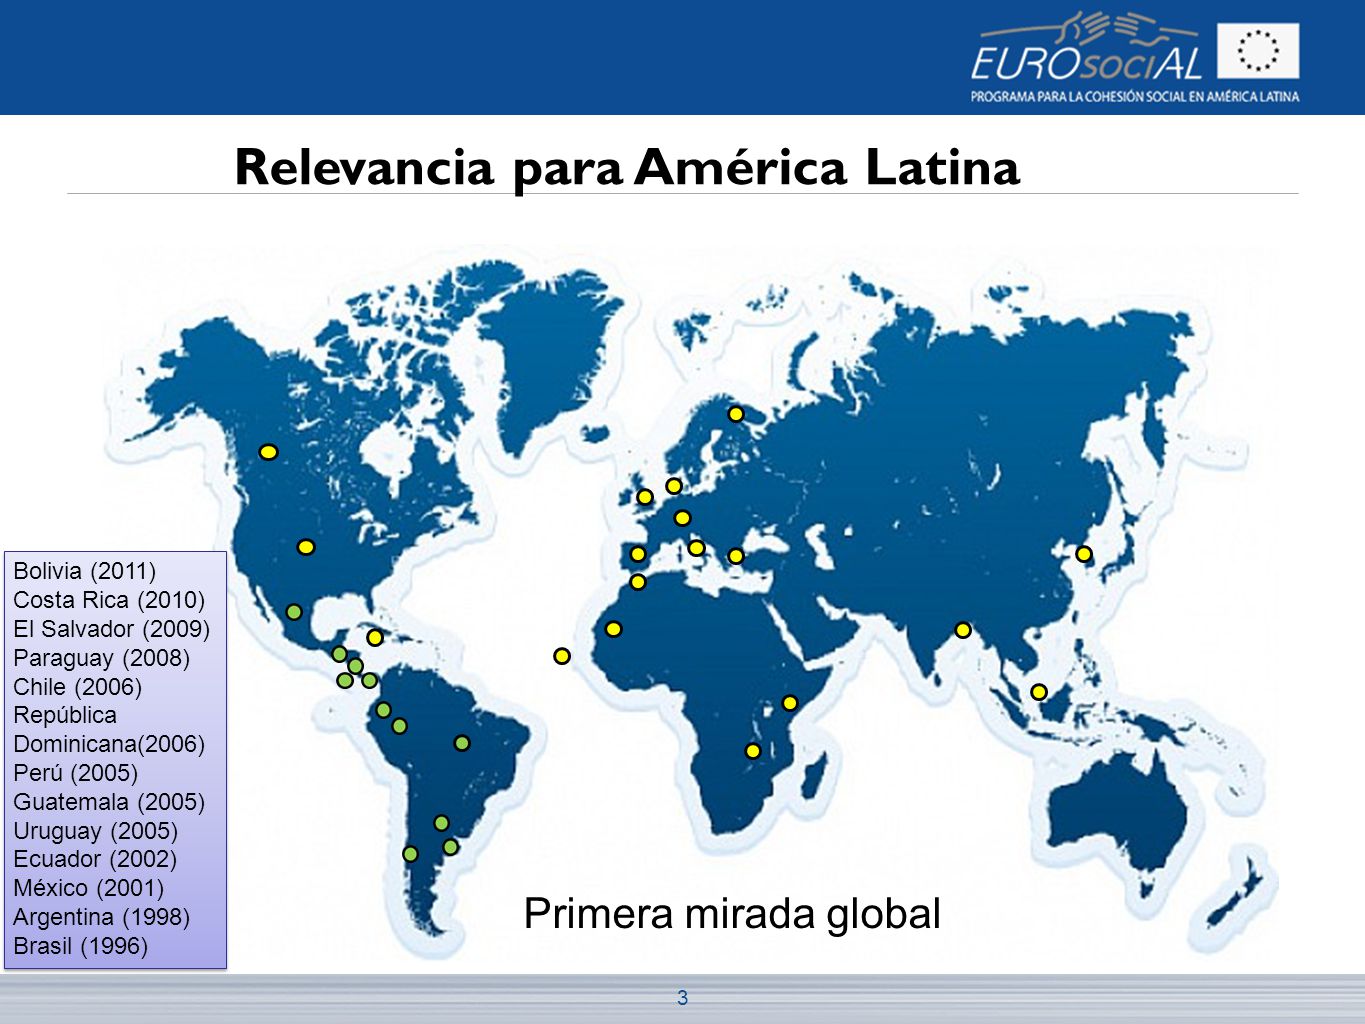
Task: Select the 'Bolivia (2011)' list entry
Action: (x=85, y=571)
